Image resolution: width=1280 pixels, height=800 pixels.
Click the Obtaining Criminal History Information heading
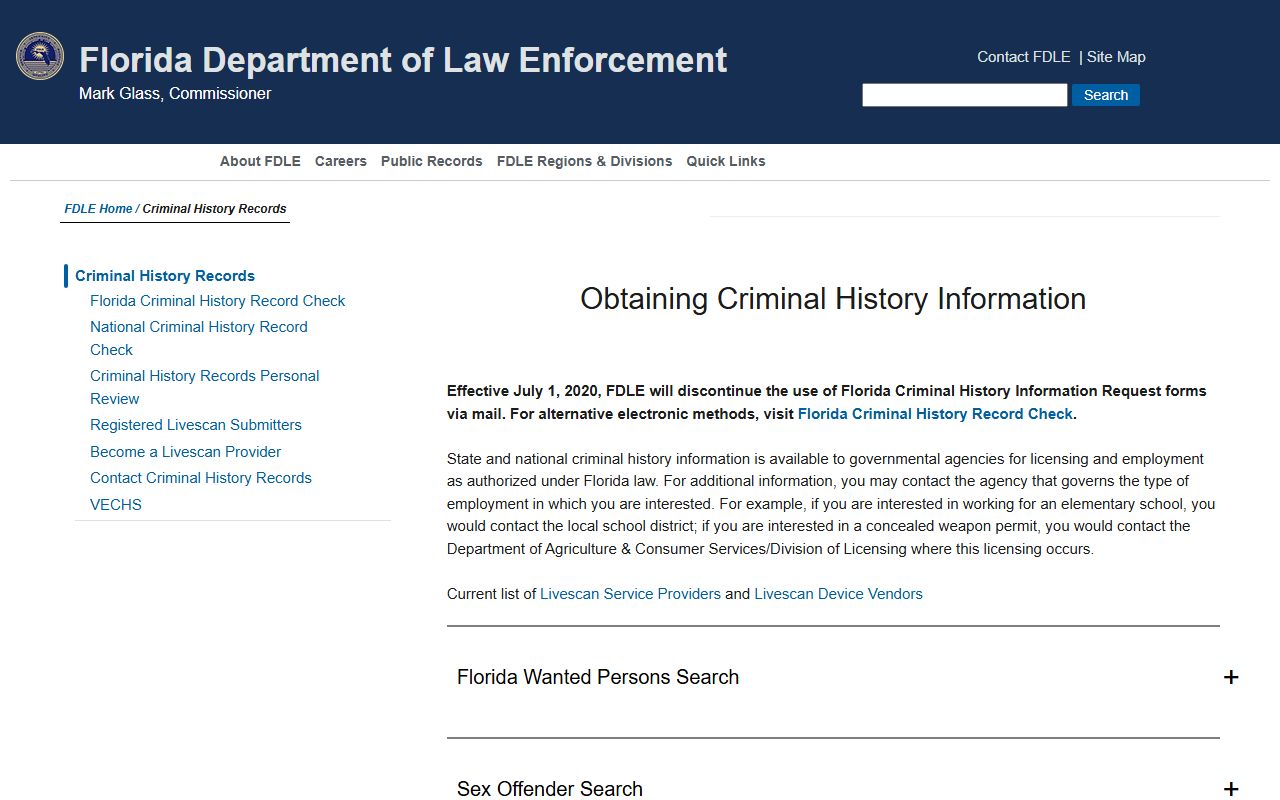[833, 299]
